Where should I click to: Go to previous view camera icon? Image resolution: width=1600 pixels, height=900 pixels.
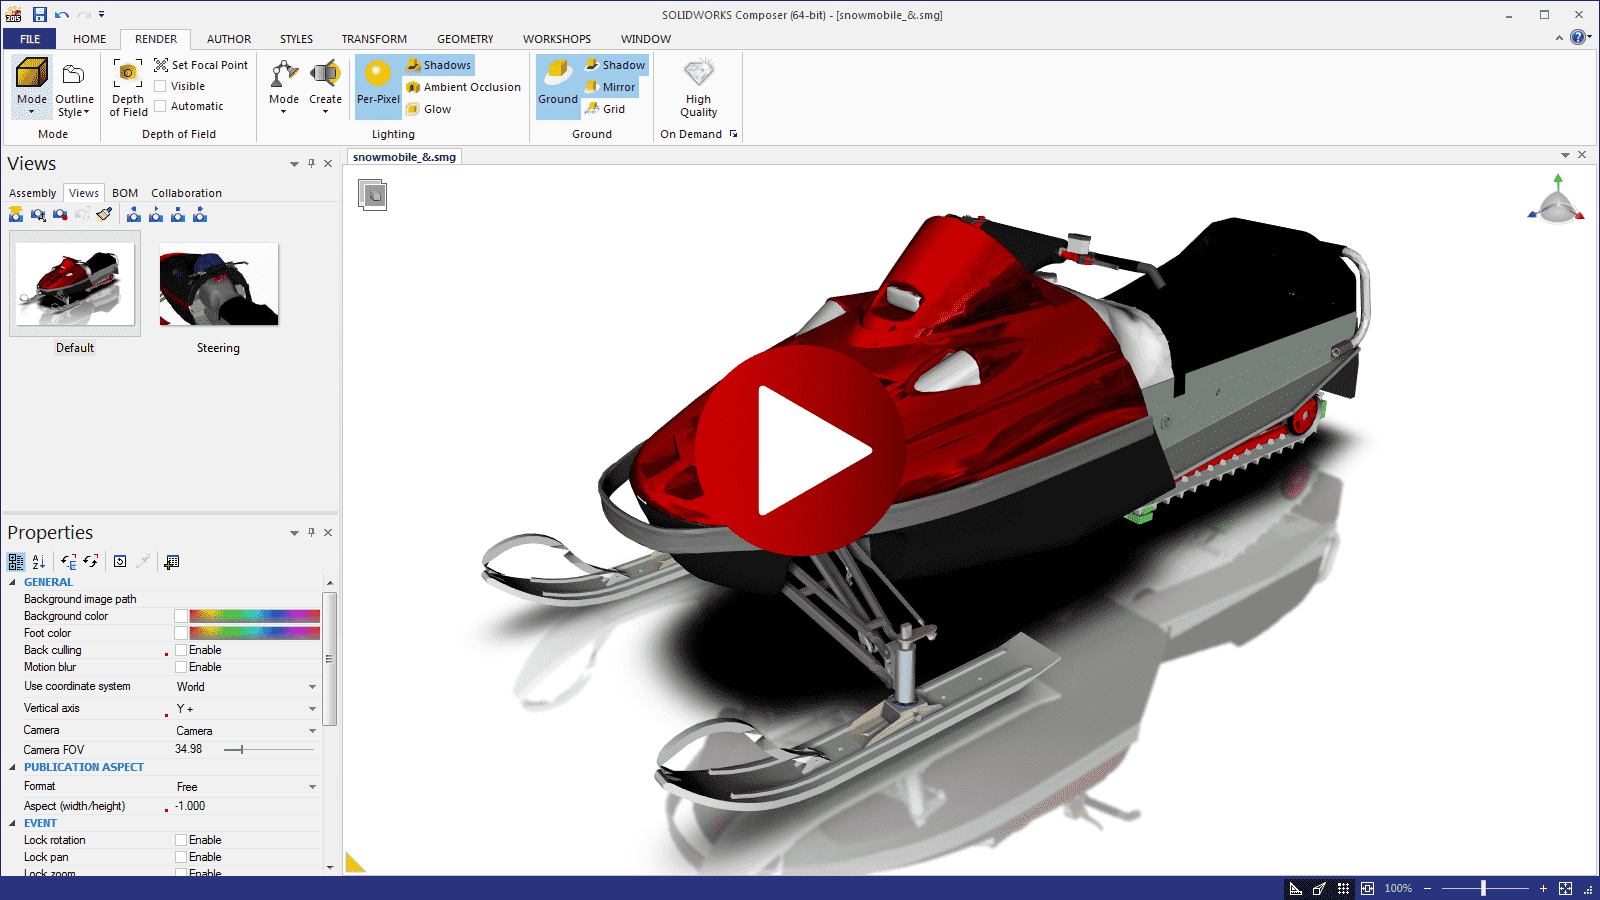134,214
